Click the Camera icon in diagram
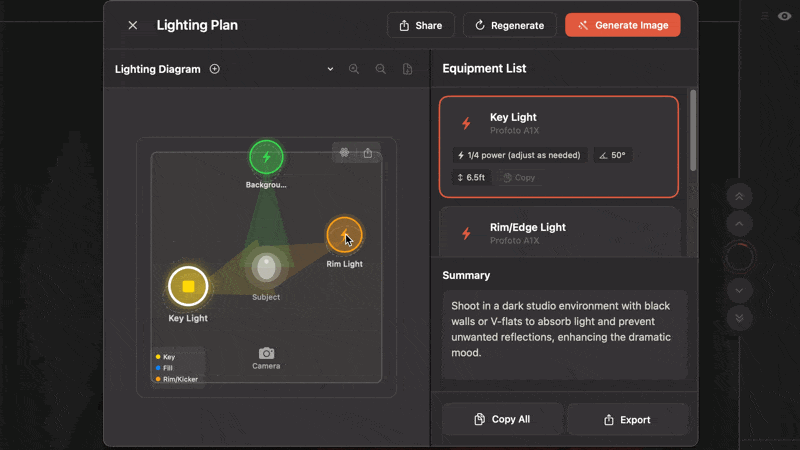The height and width of the screenshot is (450, 800). click(x=266, y=353)
